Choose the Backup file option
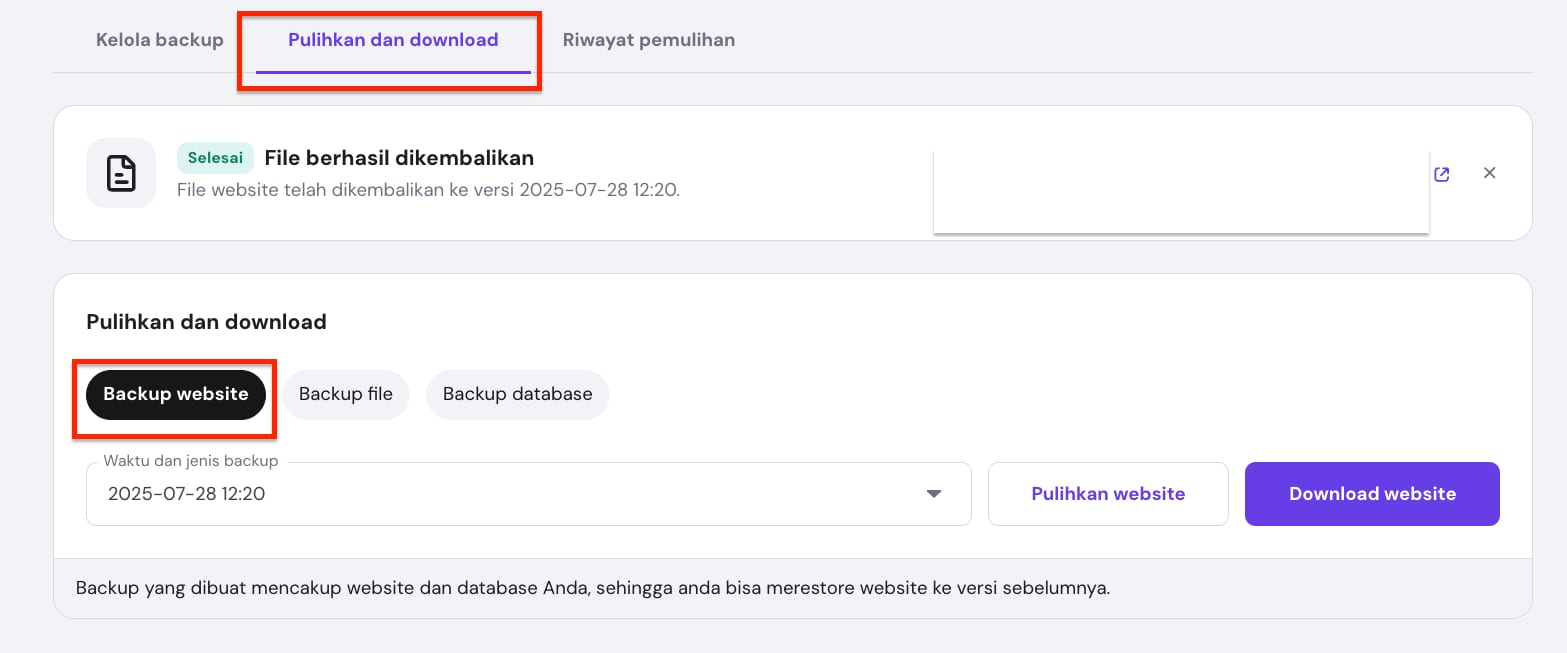 click(345, 394)
